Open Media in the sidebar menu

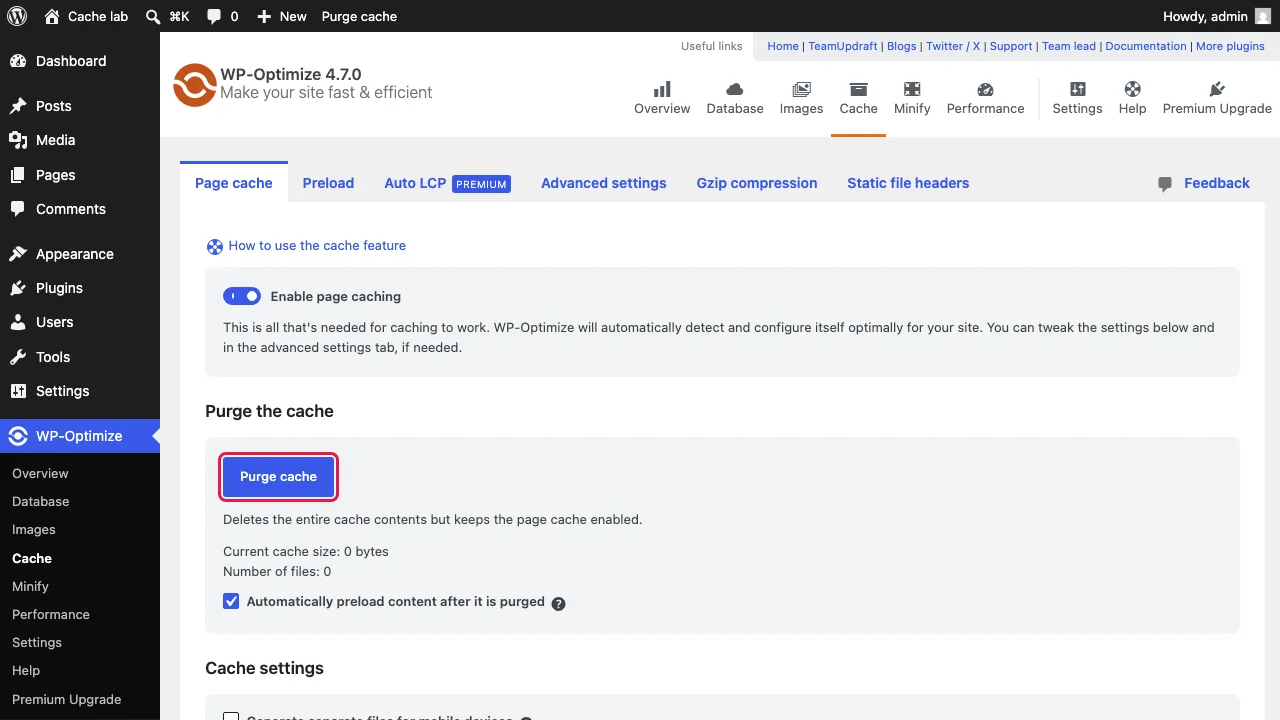[80, 140]
